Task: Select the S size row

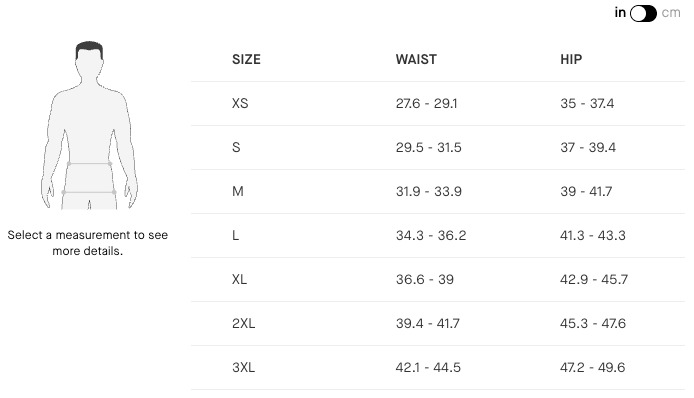Action: [x=438, y=147]
